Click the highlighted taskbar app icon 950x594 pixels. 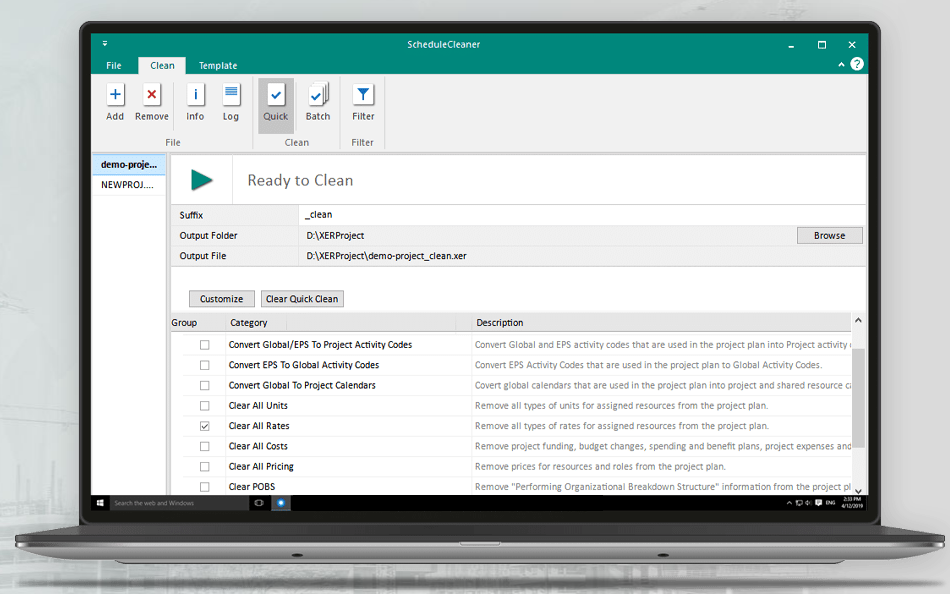pos(281,503)
